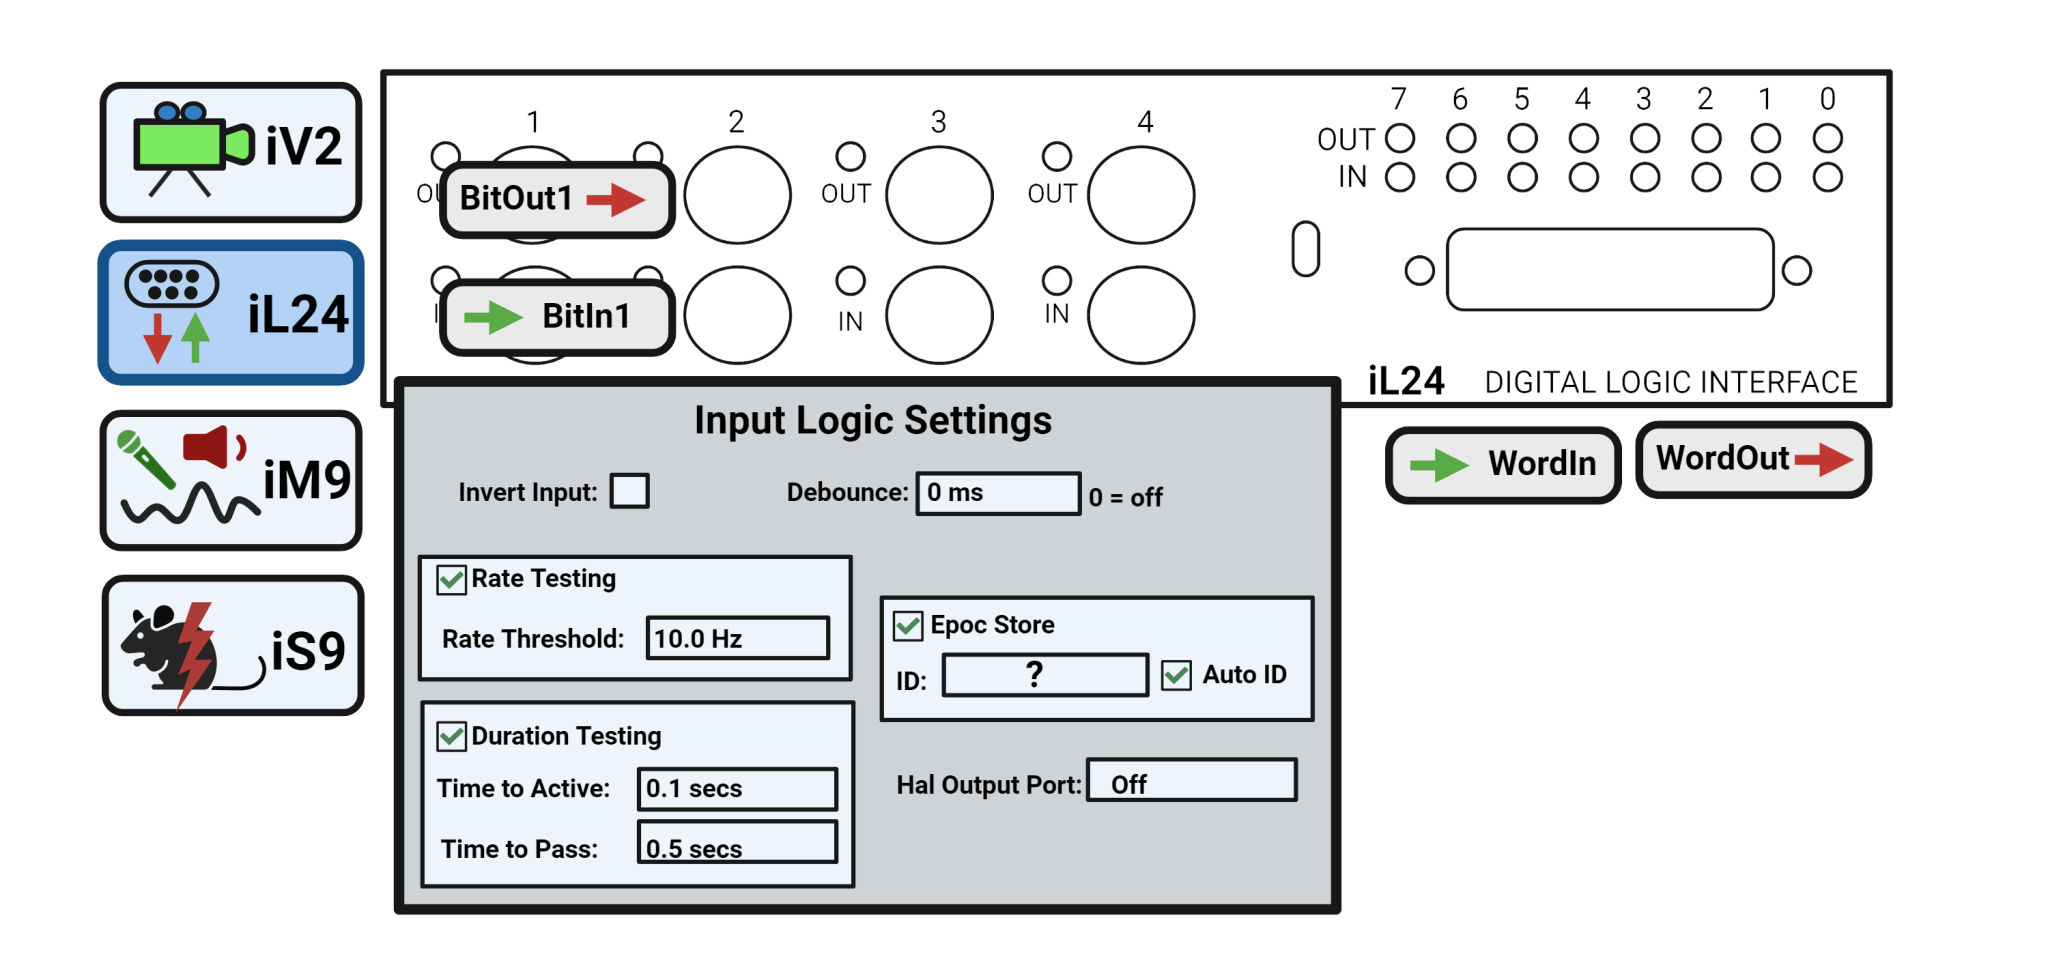Toggle the Epoc Store checkbox
This screenshot has height=976, width=2048.
pyautogui.click(x=906, y=624)
